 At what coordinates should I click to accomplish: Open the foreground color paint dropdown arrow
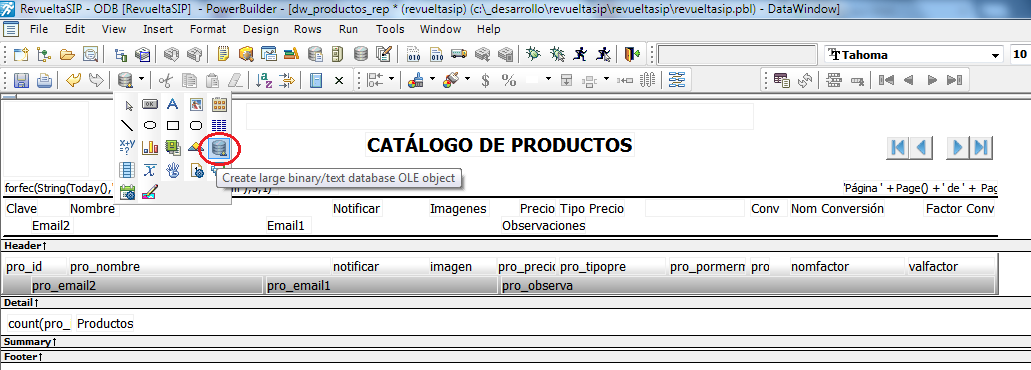[x=468, y=80]
